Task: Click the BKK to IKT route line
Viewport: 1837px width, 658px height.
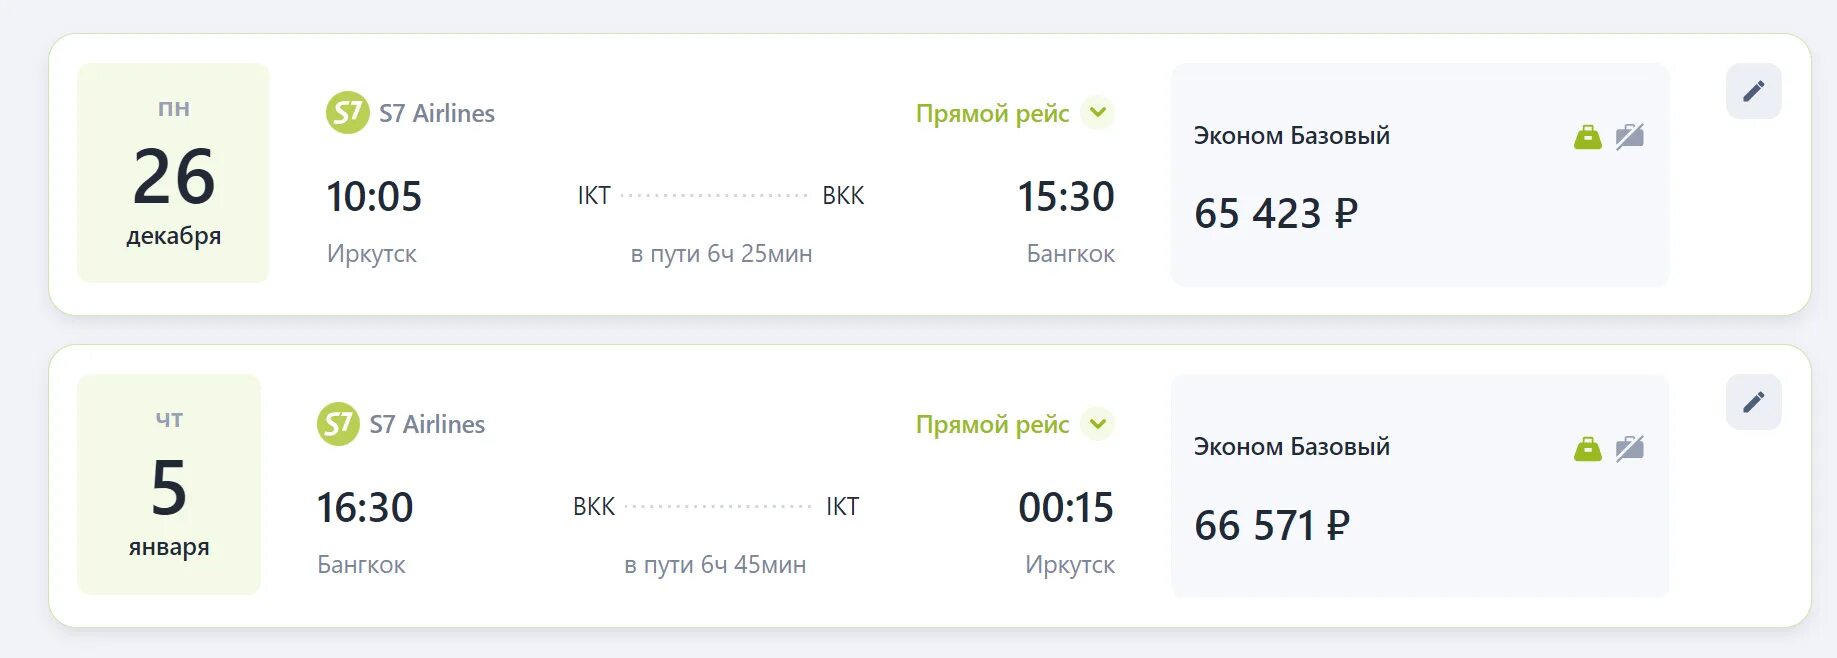Action: [718, 507]
